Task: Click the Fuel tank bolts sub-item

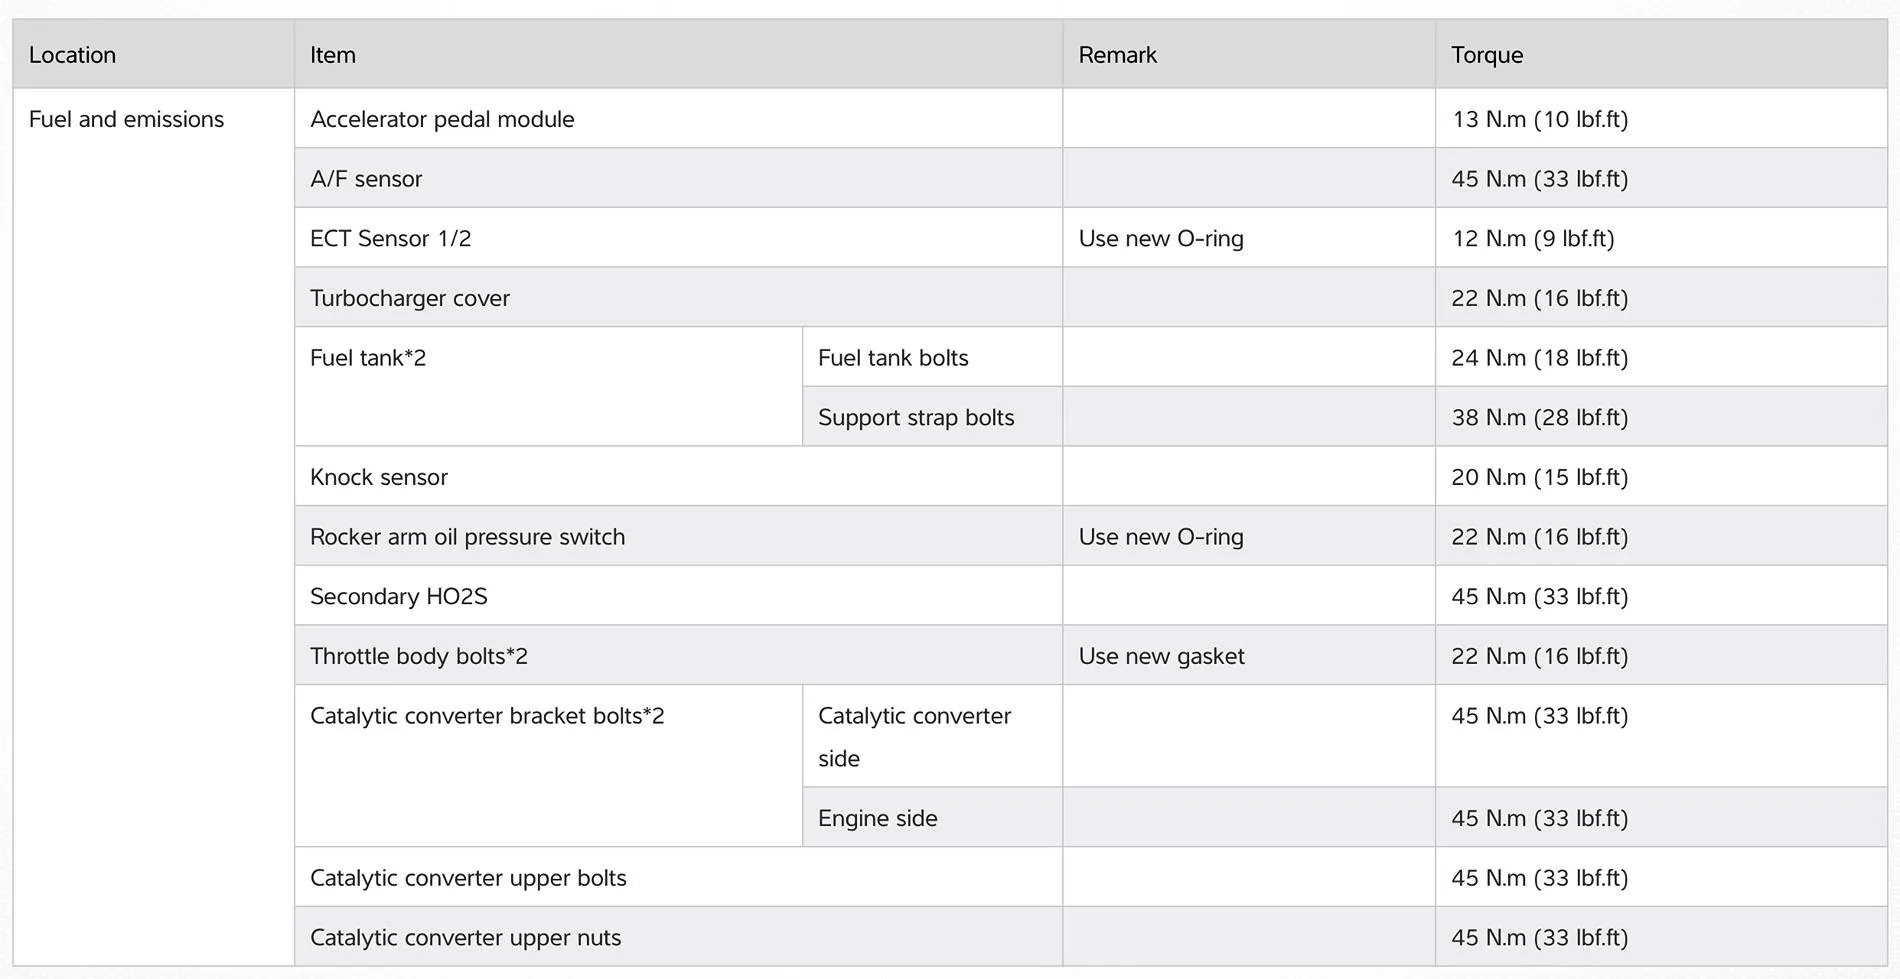Action: (x=893, y=358)
